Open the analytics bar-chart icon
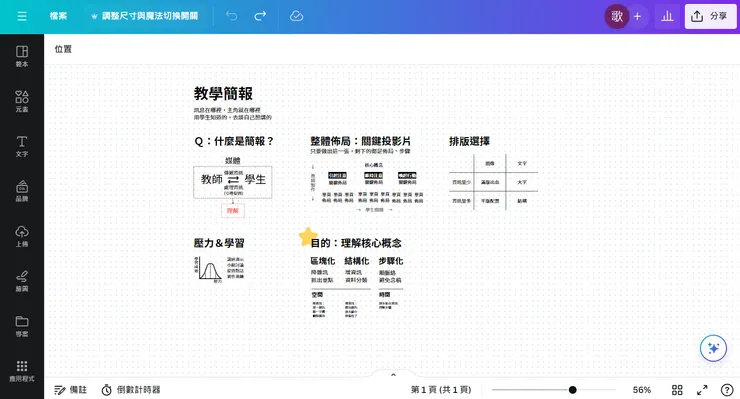The width and height of the screenshot is (740, 399). click(x=667, y=17)
